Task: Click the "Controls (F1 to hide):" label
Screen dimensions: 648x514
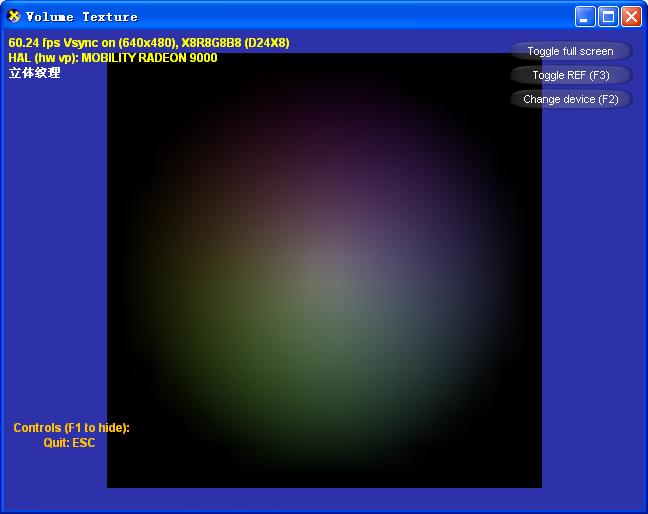Action: click(x=71, y=428)
